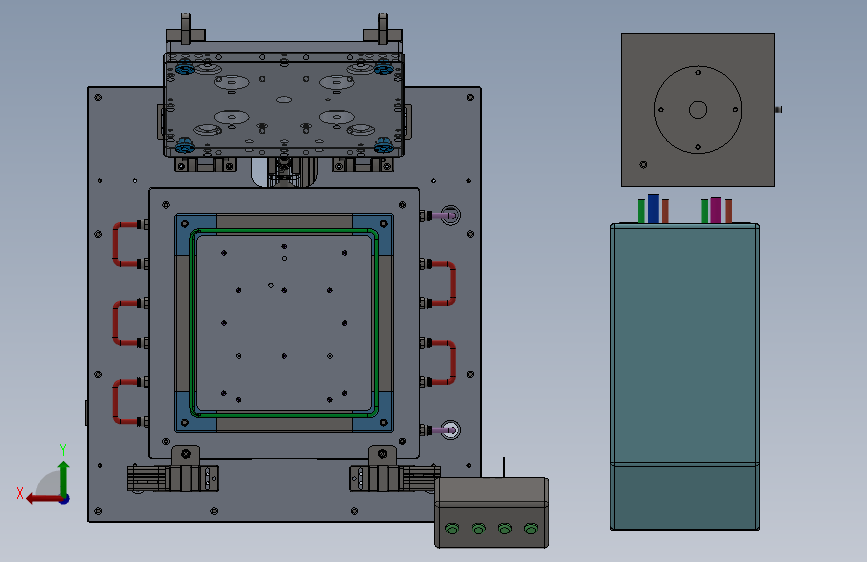The width and height of the screenshot is (867, 562).
Task: Select the square center plate inside the green seal
Action: pyautogui.click(x=284, y=322)
